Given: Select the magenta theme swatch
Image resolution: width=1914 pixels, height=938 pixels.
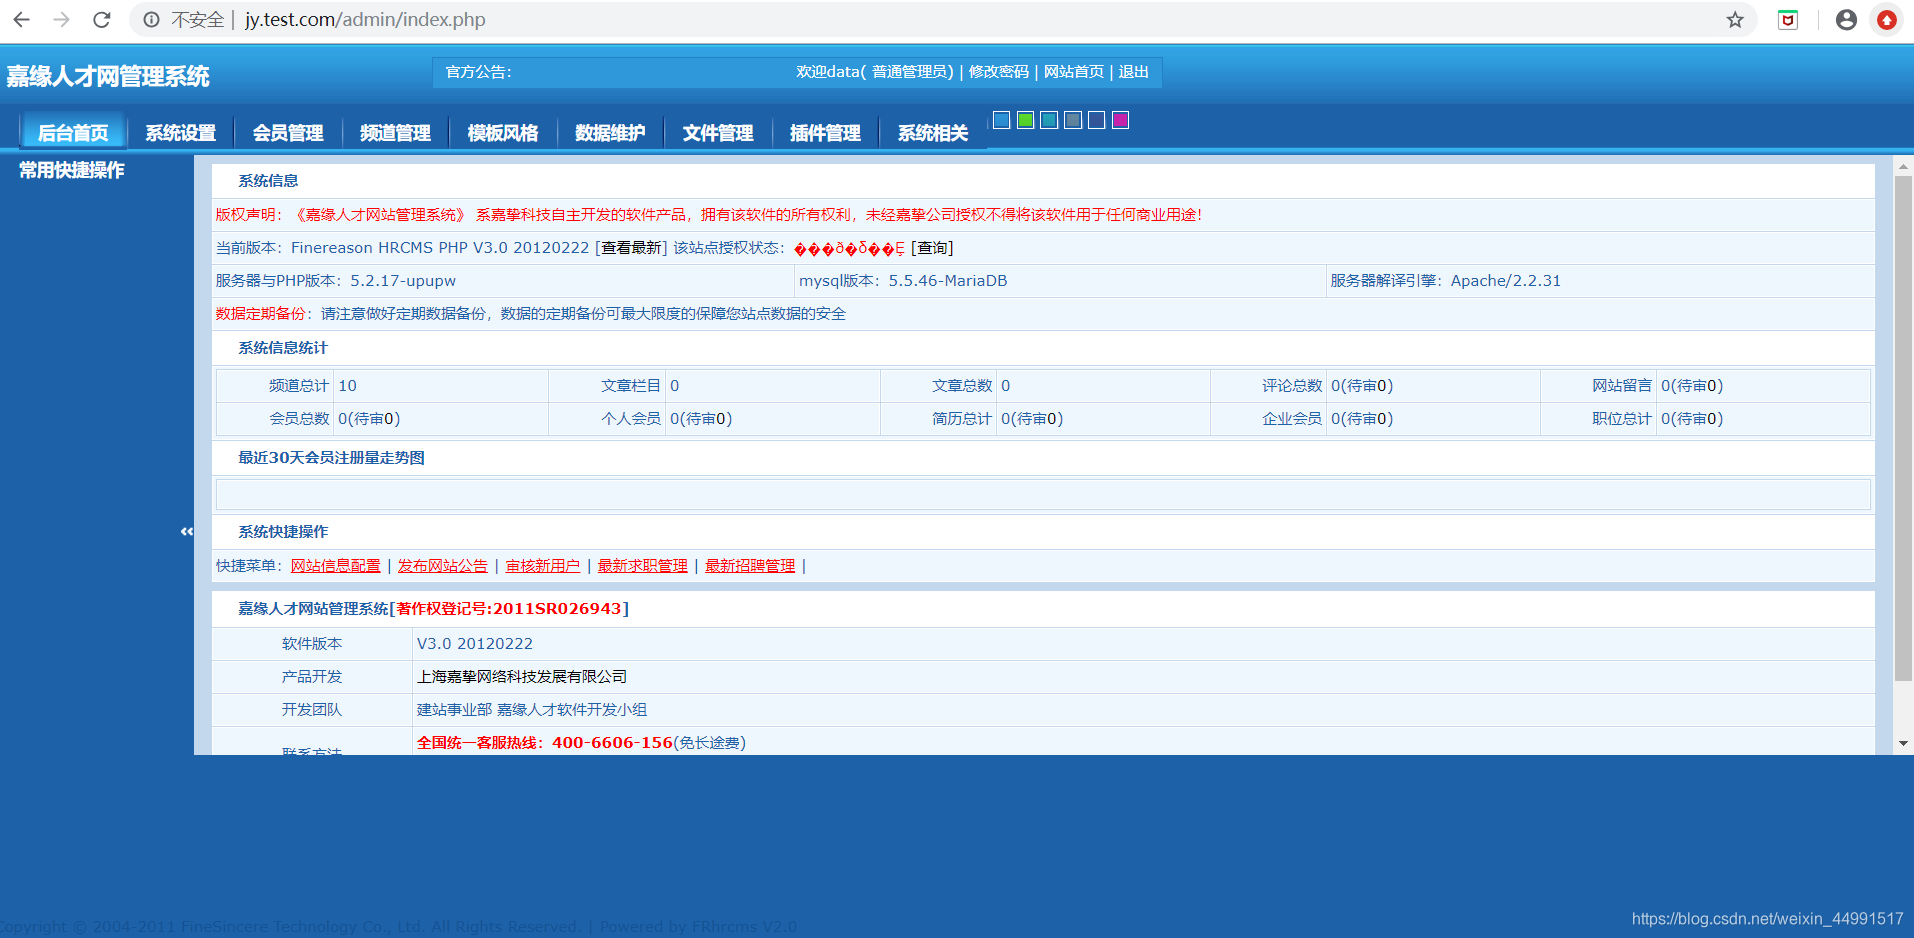Looking at the screenshot, I should click(x=1121, y=120).
